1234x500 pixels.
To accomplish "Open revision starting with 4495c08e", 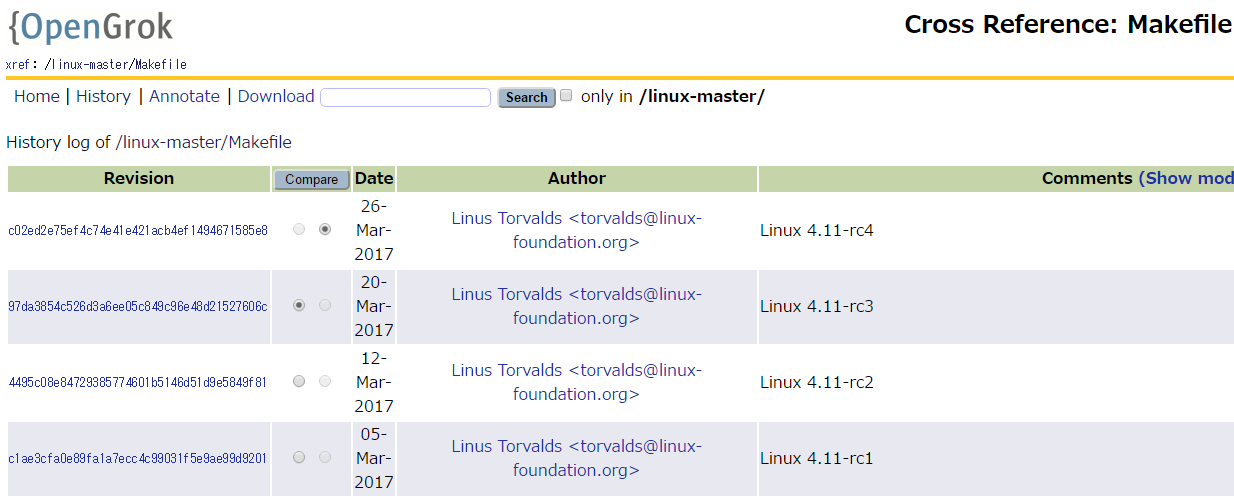I will [138, 382].
